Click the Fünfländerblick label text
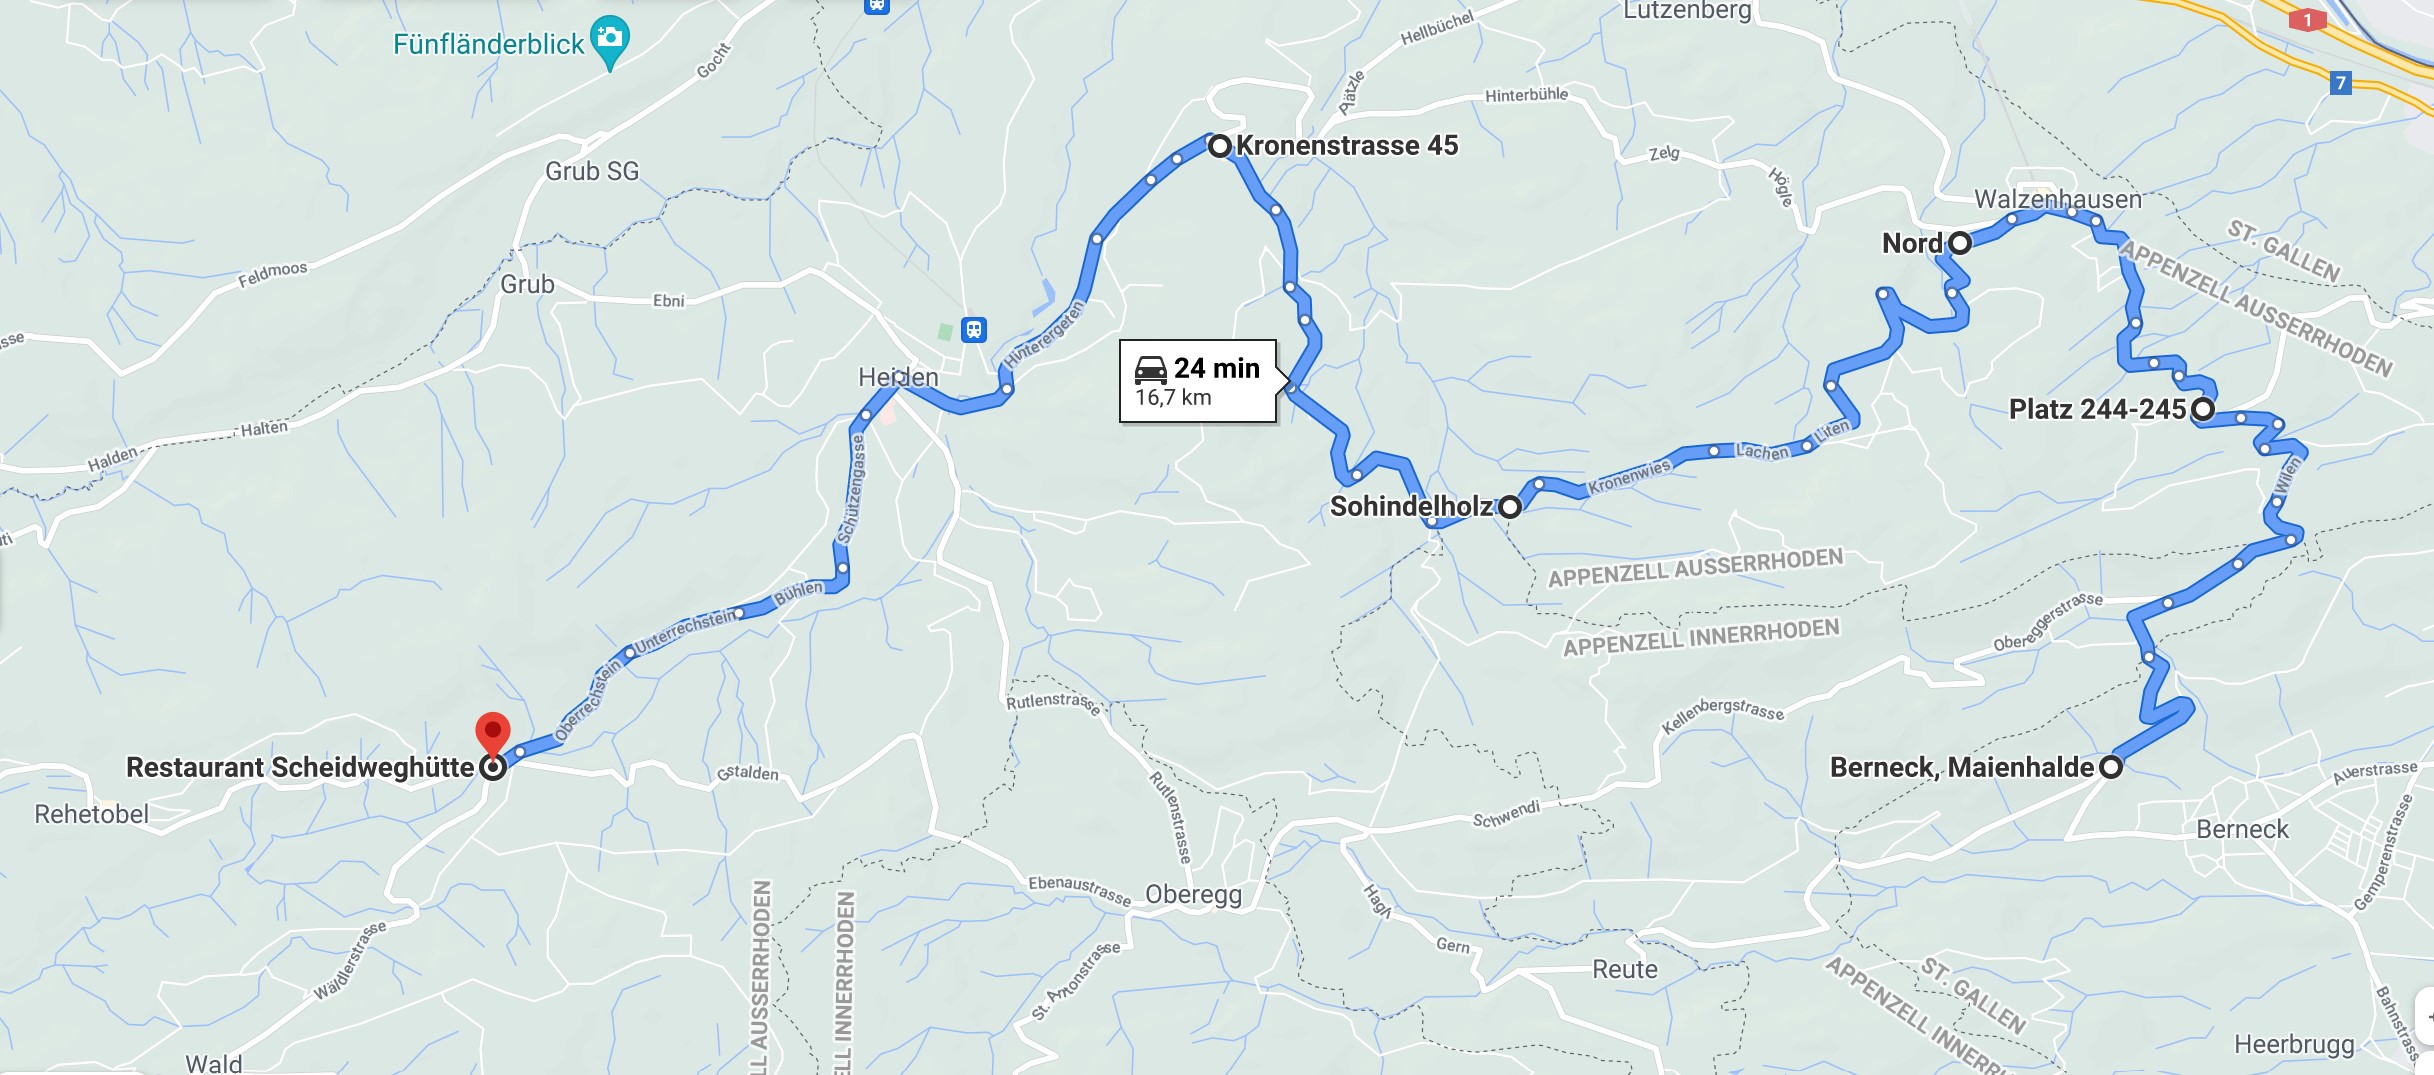Image resolution: width=2434 pixels, height=1075 pixels. (488, 44)
